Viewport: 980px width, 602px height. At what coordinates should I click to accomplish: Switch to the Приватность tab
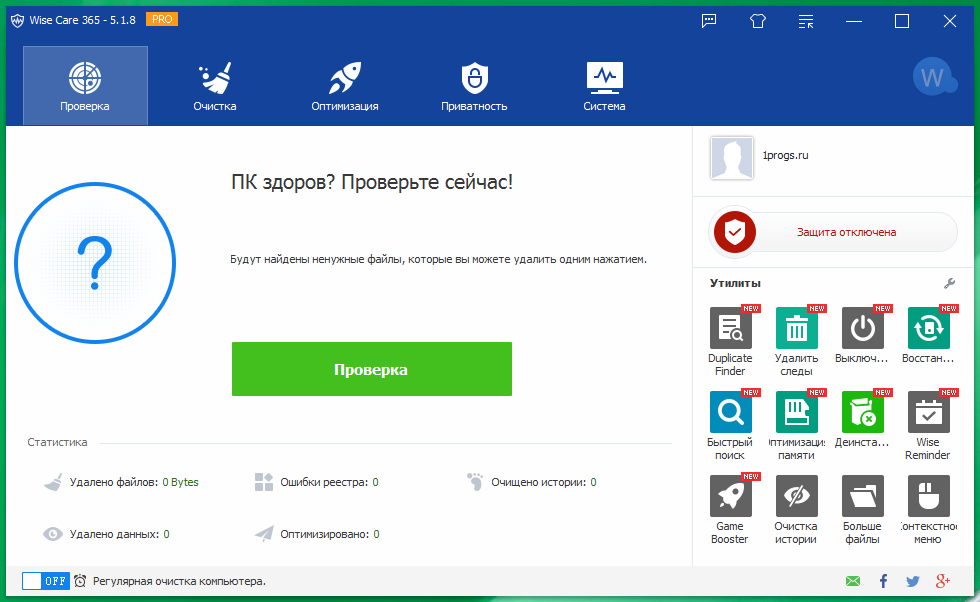pyautogui.click(x=474, y=85)
